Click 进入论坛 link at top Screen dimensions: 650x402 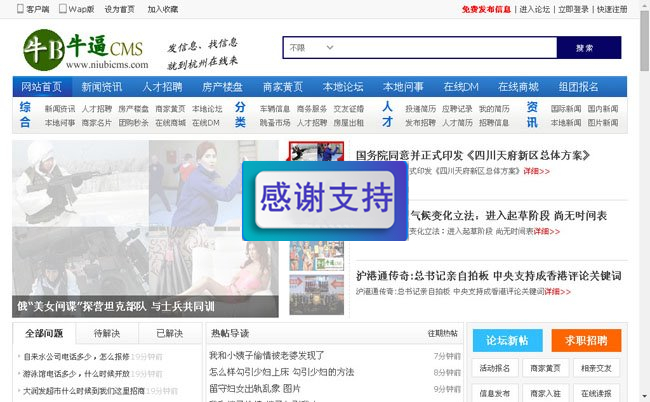[535, 9]
